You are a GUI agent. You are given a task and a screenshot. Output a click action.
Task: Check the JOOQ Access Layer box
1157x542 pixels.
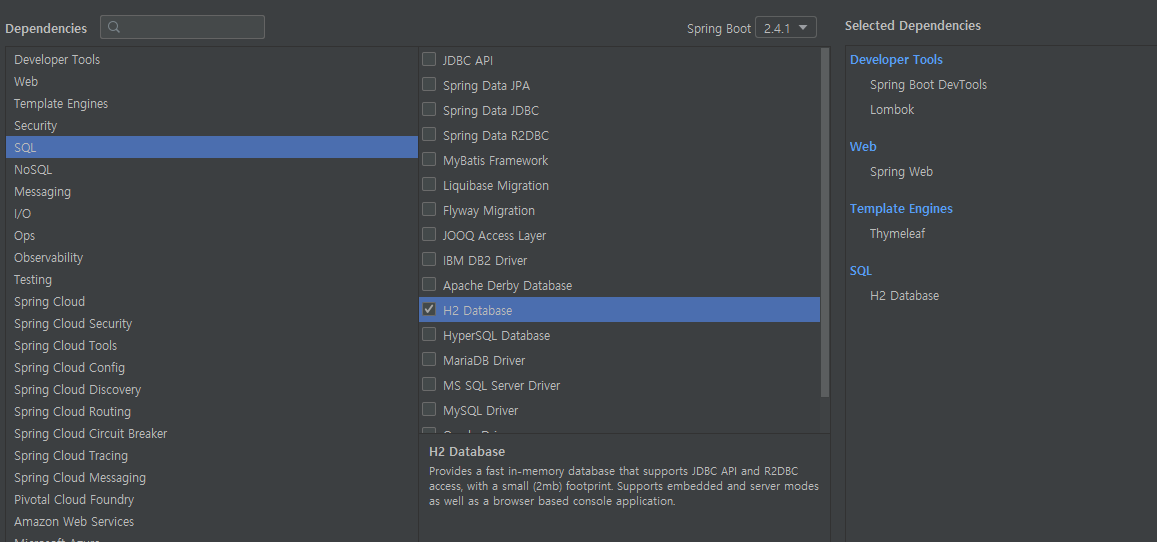coord(429,234)
